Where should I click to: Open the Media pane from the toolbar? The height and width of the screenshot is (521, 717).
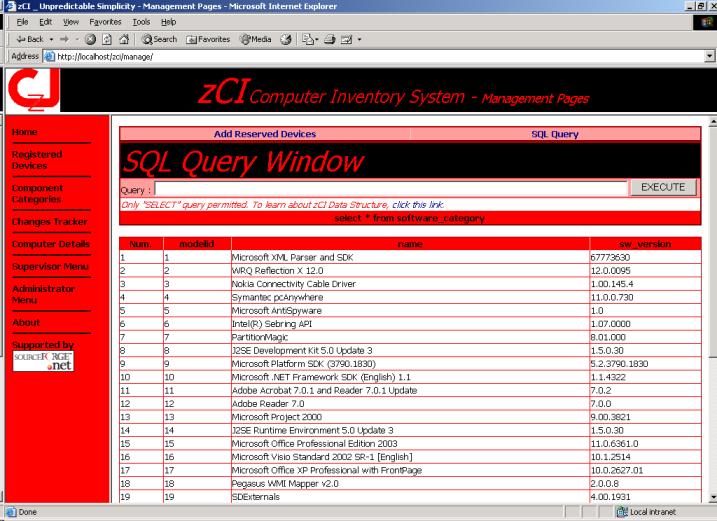pos(256,39)
